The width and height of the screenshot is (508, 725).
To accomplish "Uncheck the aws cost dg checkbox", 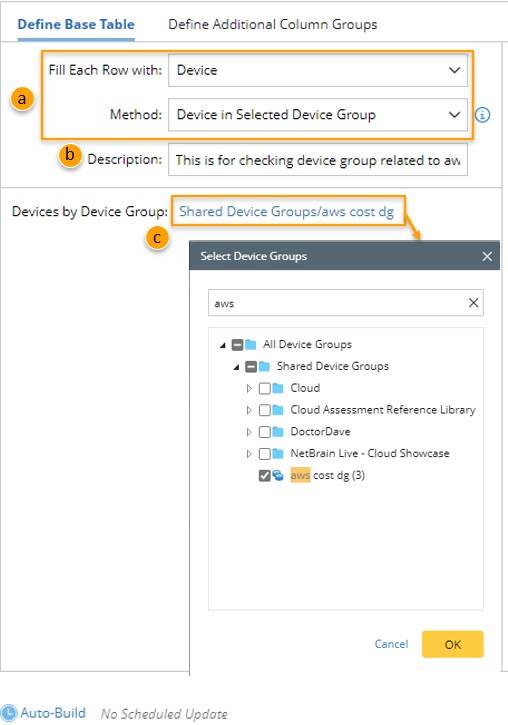I will 264,475.
